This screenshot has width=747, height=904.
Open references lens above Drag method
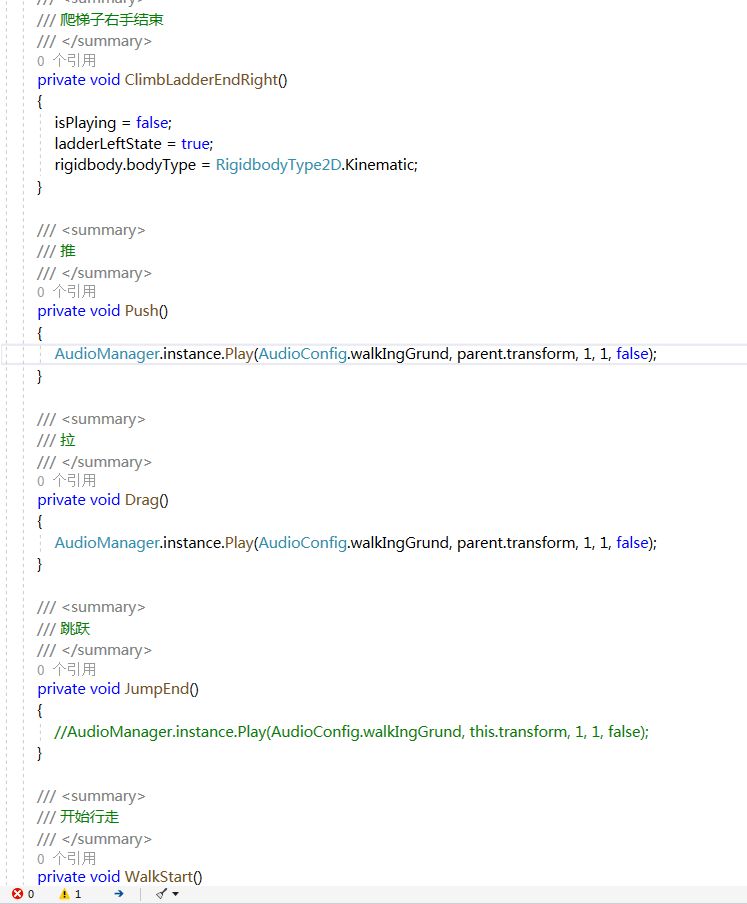click(x=66, y=481)
